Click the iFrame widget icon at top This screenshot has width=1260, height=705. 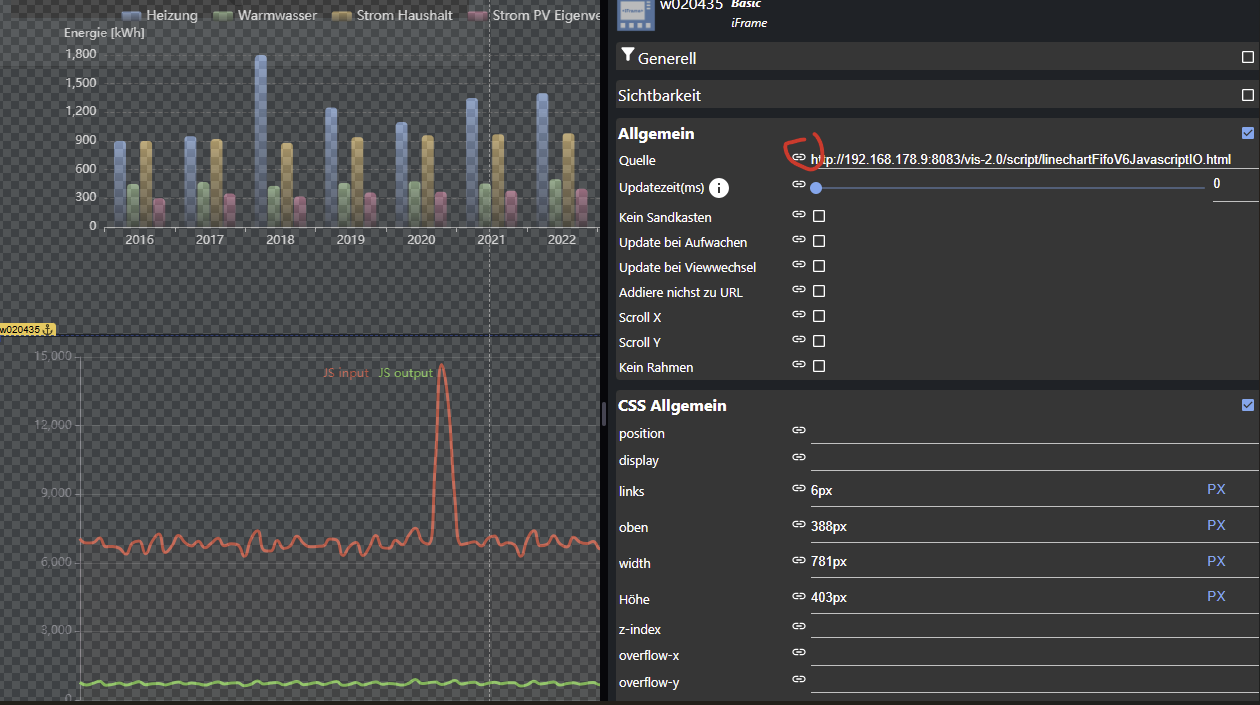coord(636,13)
